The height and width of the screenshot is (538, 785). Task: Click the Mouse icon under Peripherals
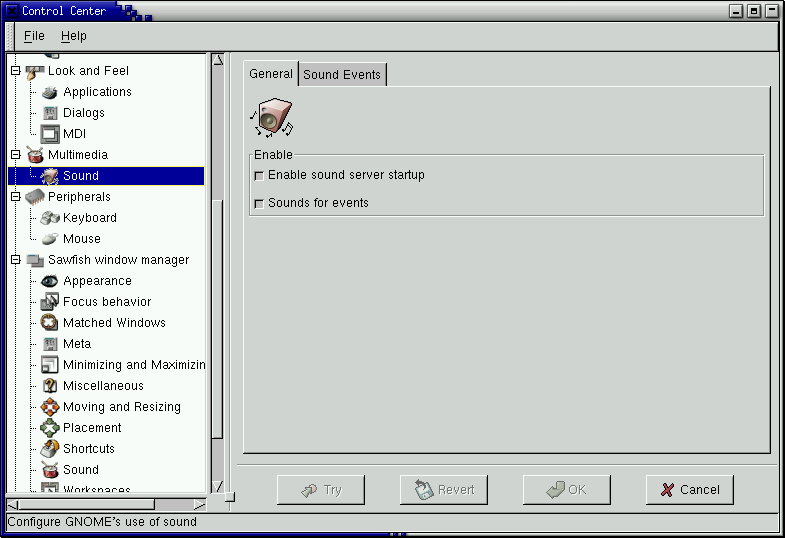[50, 239]
